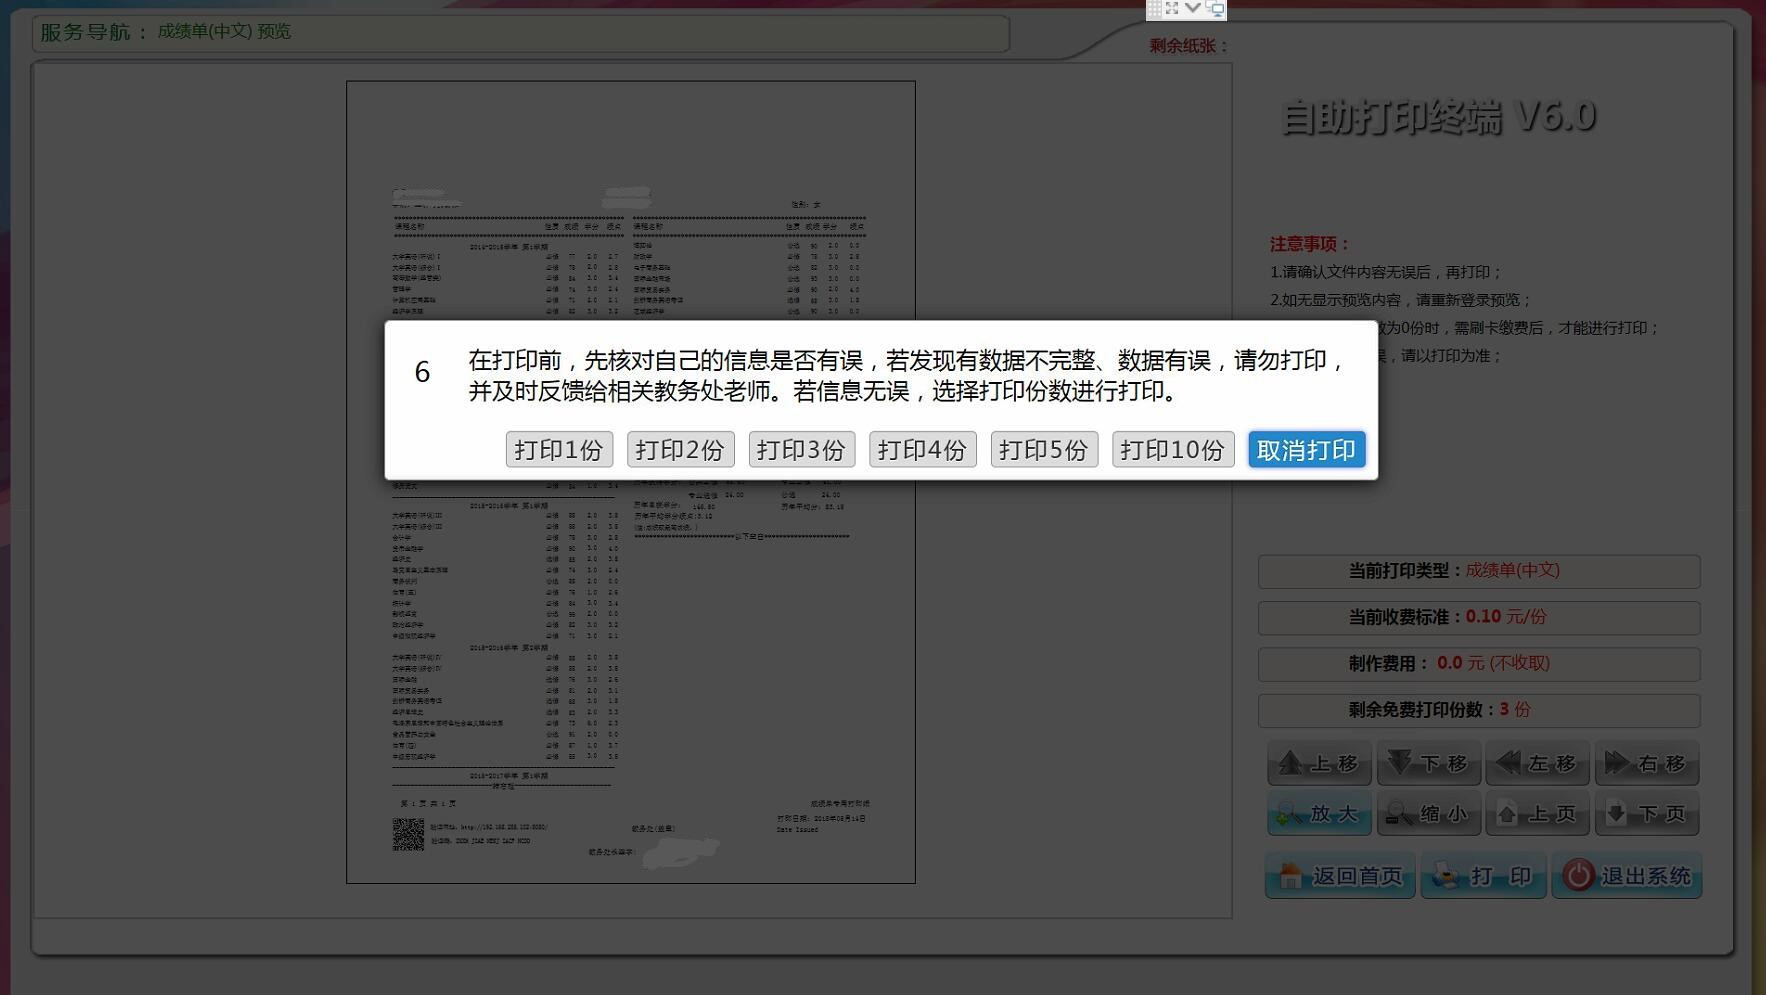The image size is (1766, 995).
Task: Click the transcript preview page thumbnail
Action: click(630, 650)
